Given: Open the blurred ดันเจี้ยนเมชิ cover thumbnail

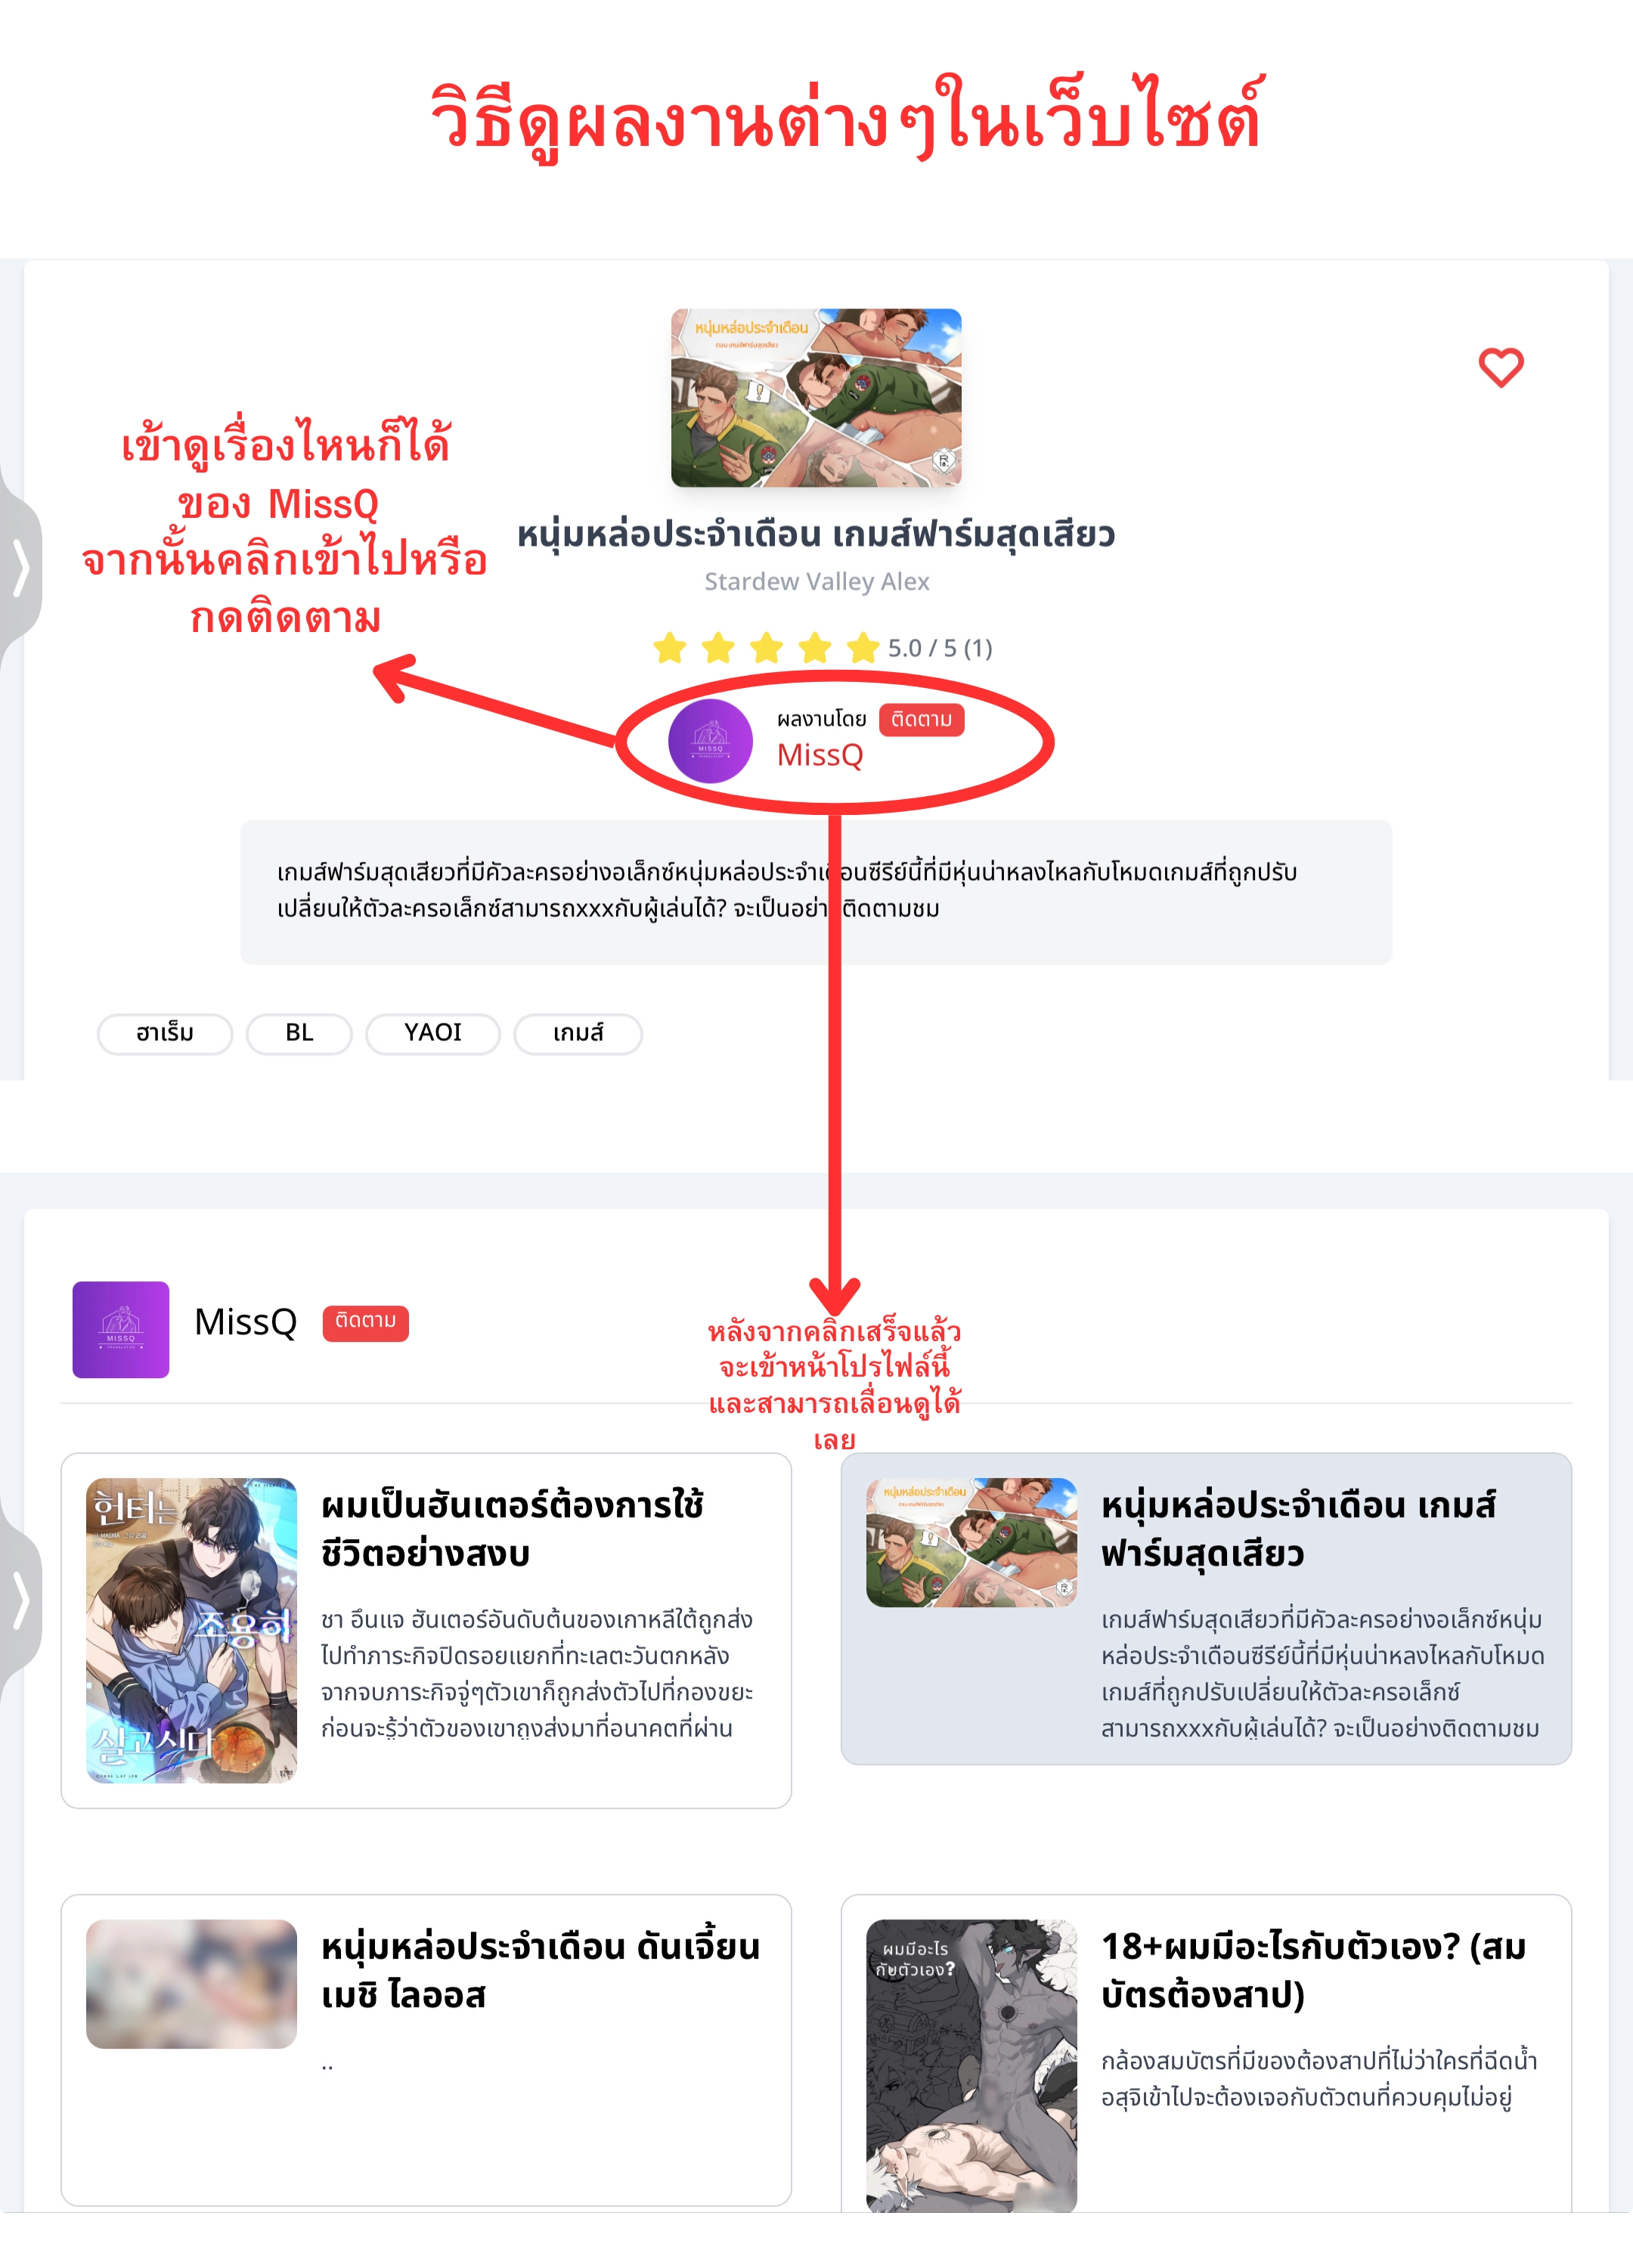Looking at the screenshot, I should tap(191, 1984).
